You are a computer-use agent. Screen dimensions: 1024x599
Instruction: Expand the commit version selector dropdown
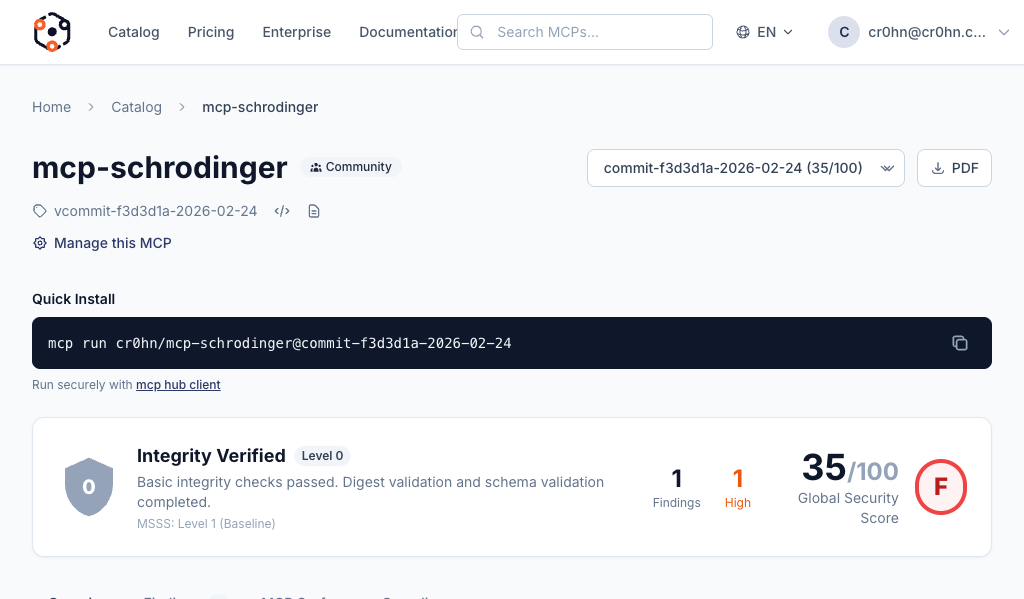click(x=745, y=168)
